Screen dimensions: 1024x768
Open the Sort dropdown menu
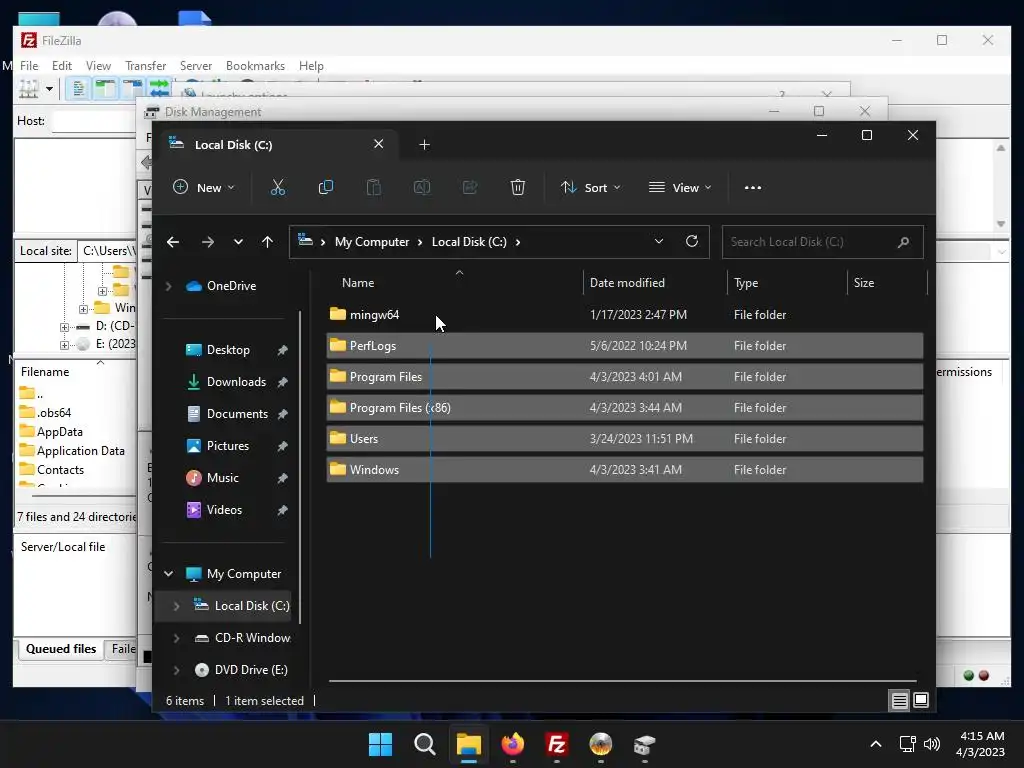590,188
